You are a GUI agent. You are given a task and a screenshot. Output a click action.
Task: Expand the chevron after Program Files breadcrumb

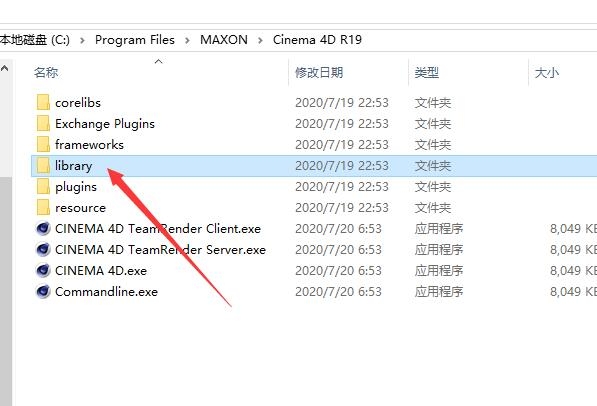point(187,40)
